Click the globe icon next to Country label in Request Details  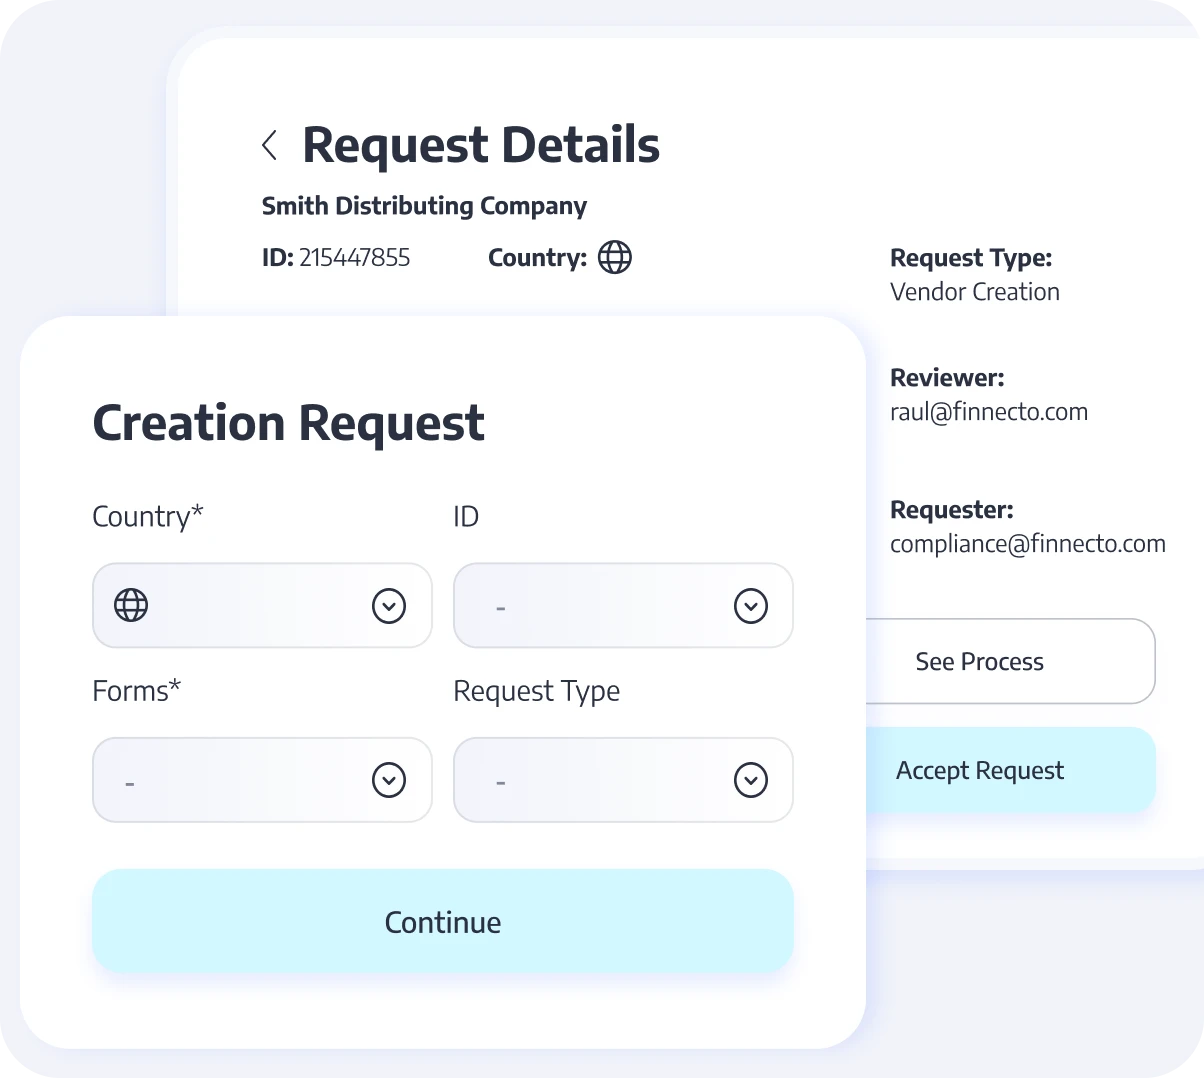point(614,257)
